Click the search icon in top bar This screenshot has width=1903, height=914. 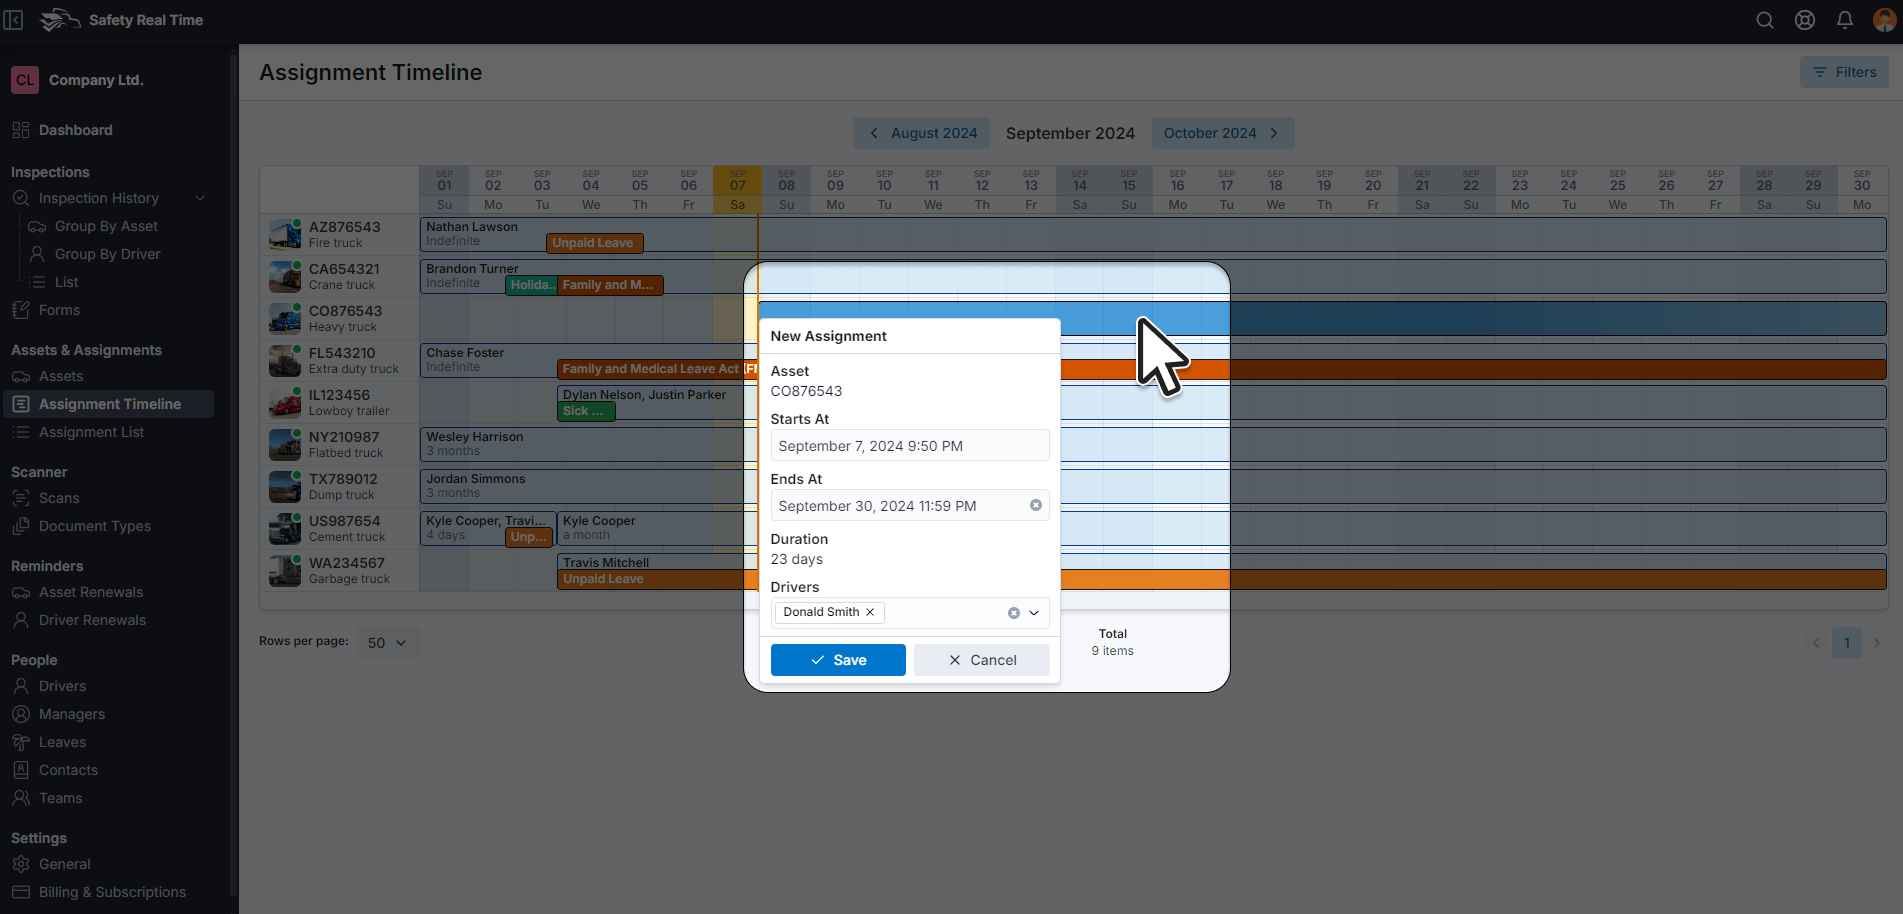(x=1765, y=20)
